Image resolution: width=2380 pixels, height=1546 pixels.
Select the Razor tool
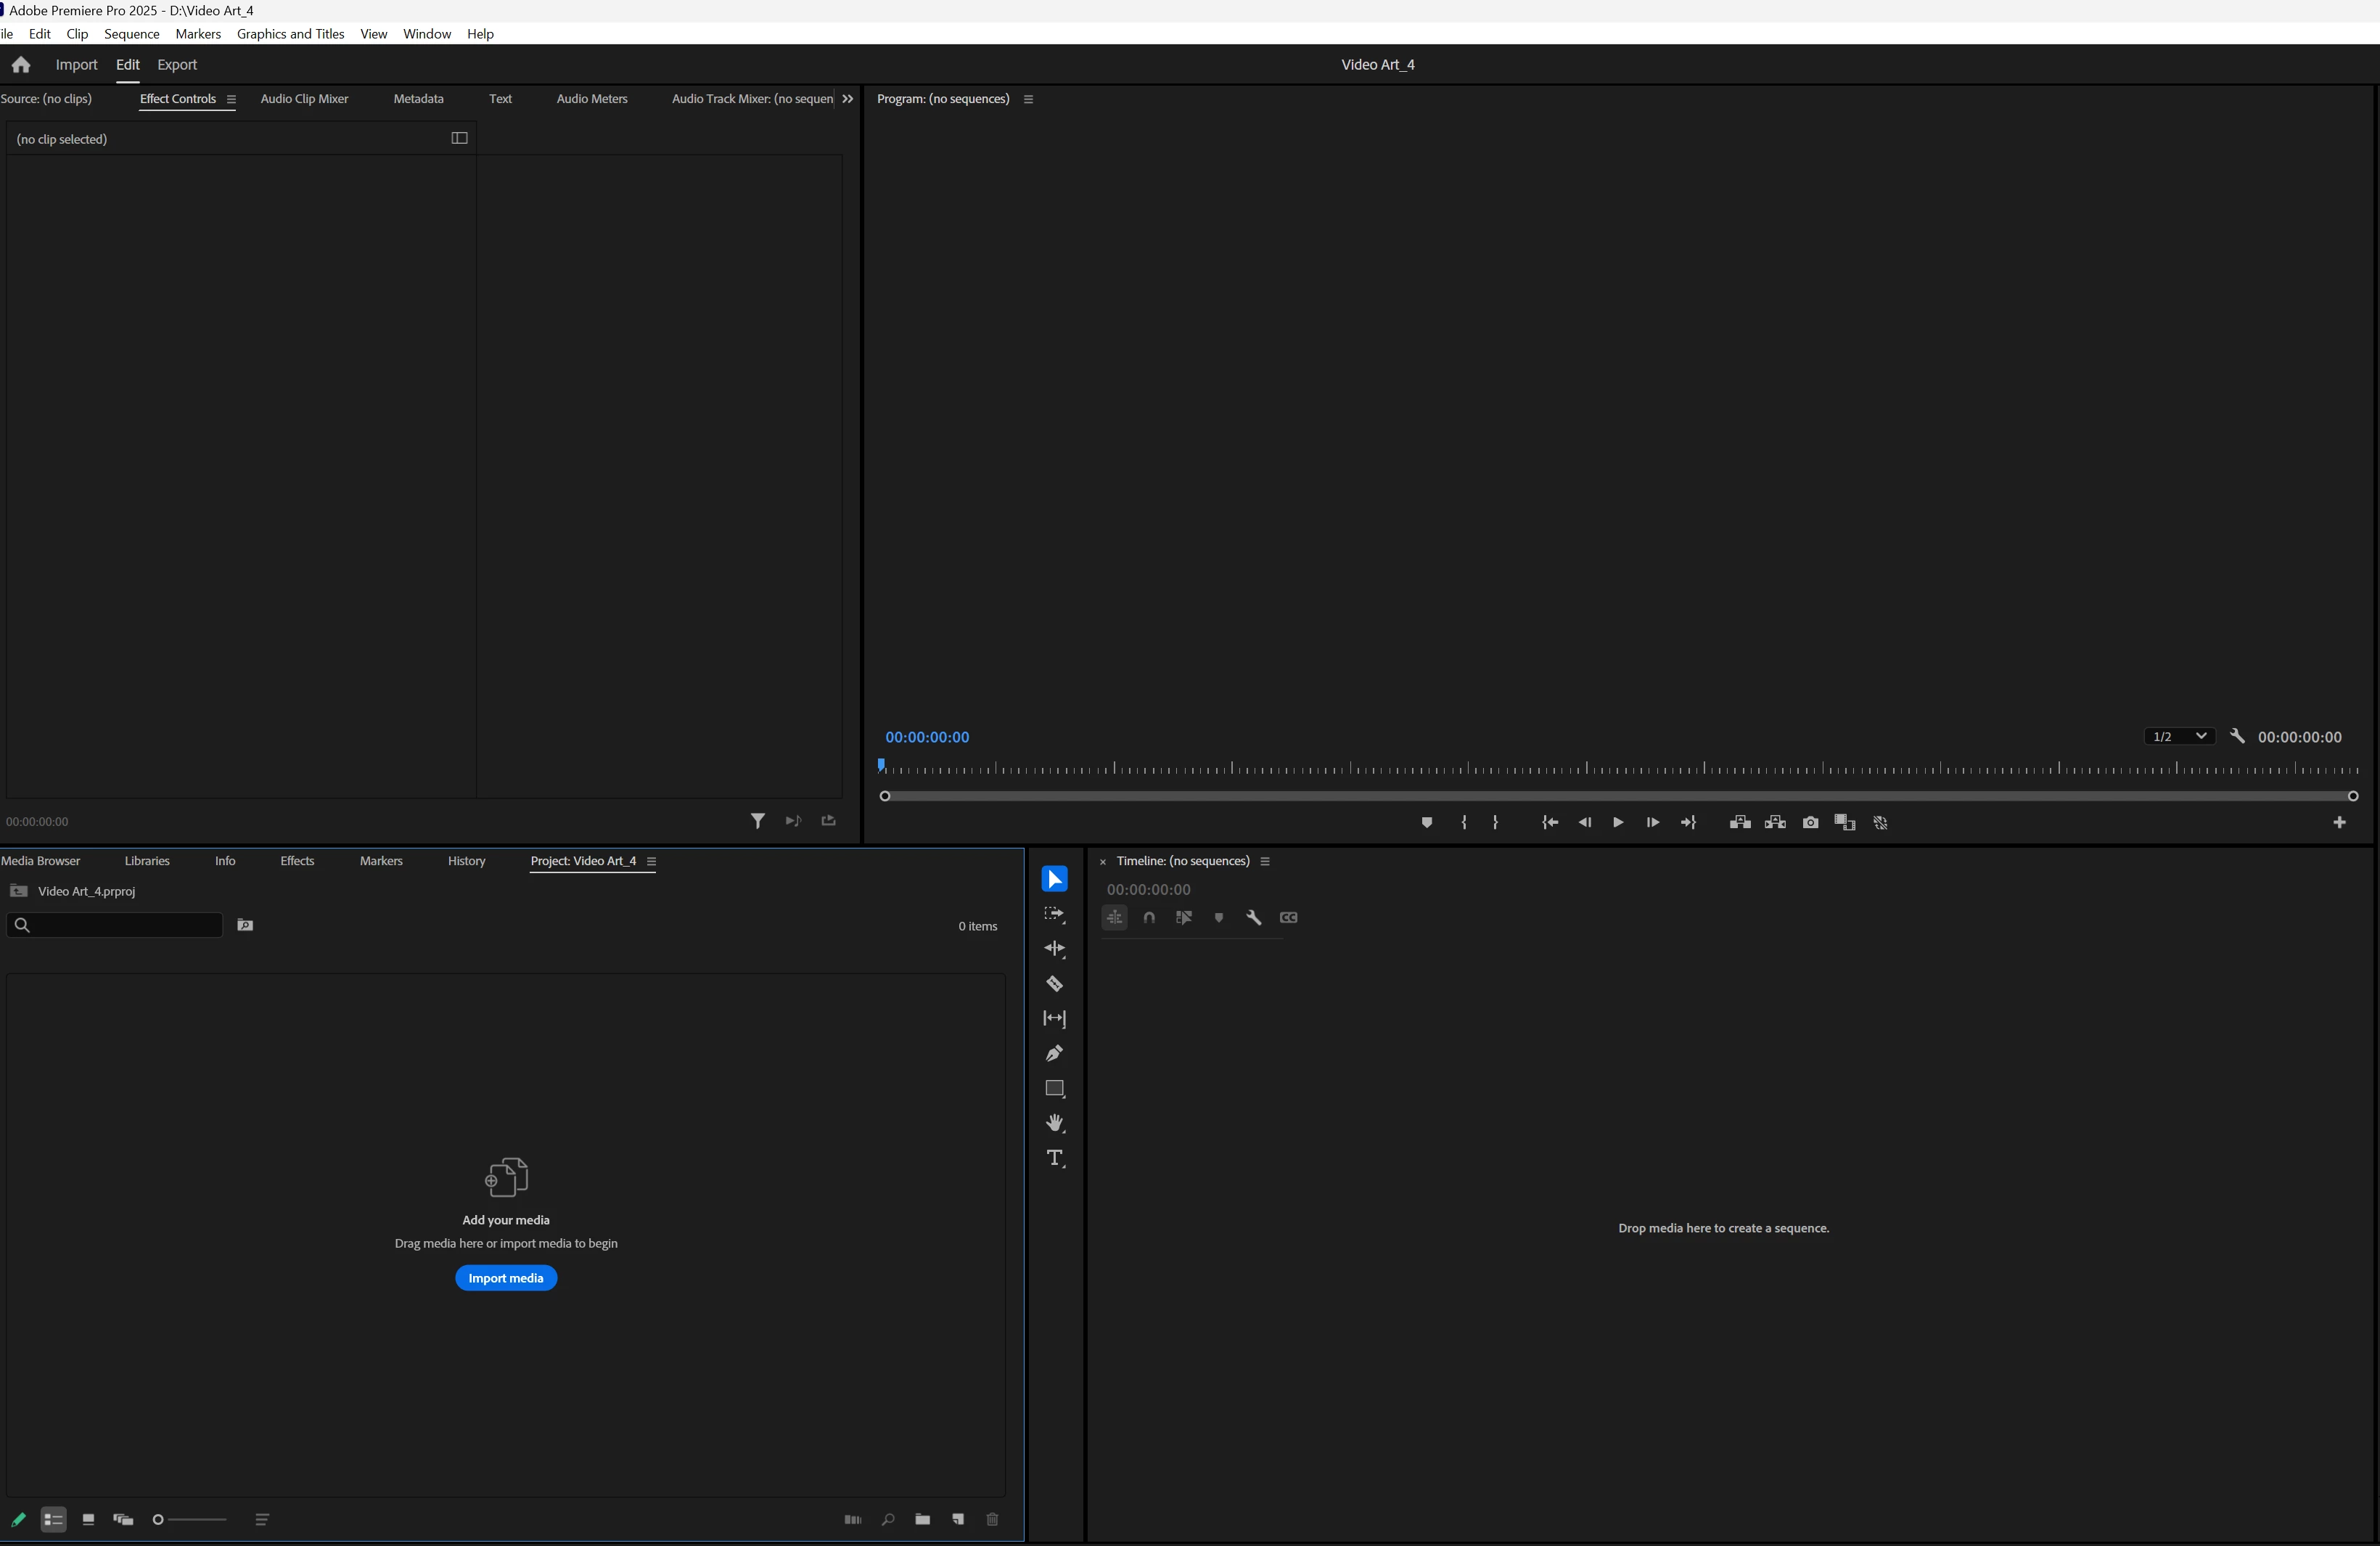pyautogui.click(x=1054, y=984)
